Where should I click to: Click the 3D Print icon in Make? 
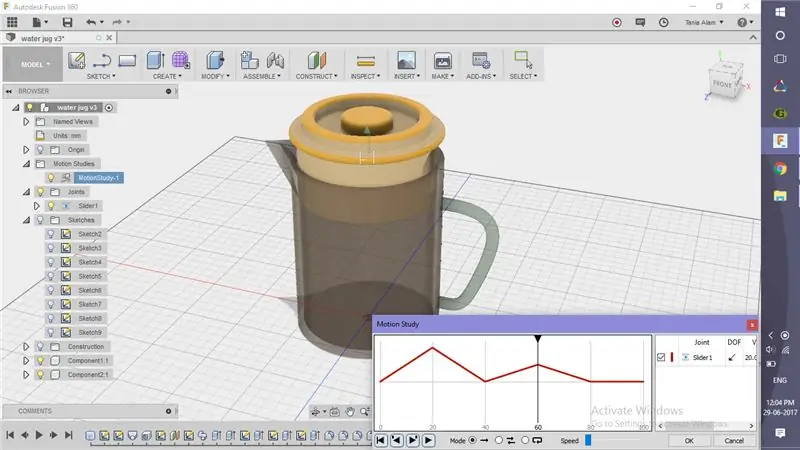click(x=442, y=60)
